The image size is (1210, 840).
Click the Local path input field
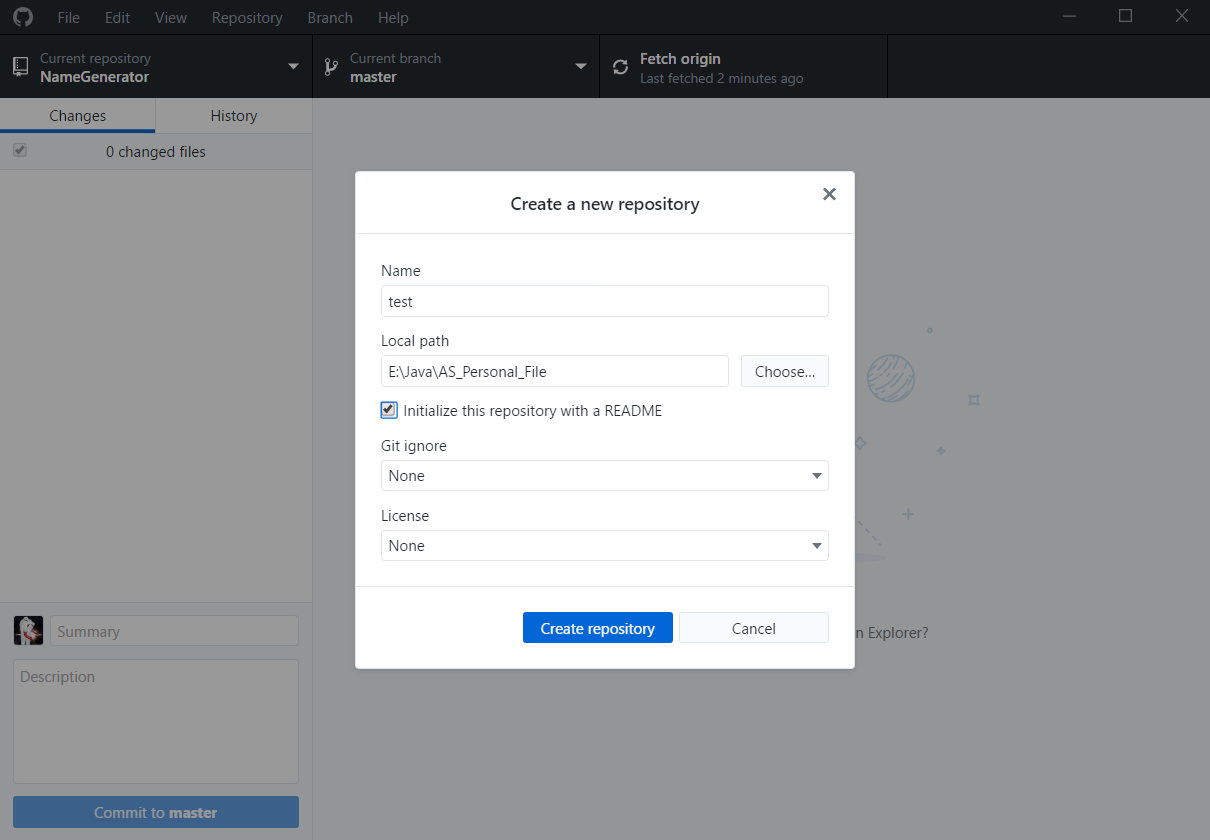pyautogui.click(x=555, y=371)
